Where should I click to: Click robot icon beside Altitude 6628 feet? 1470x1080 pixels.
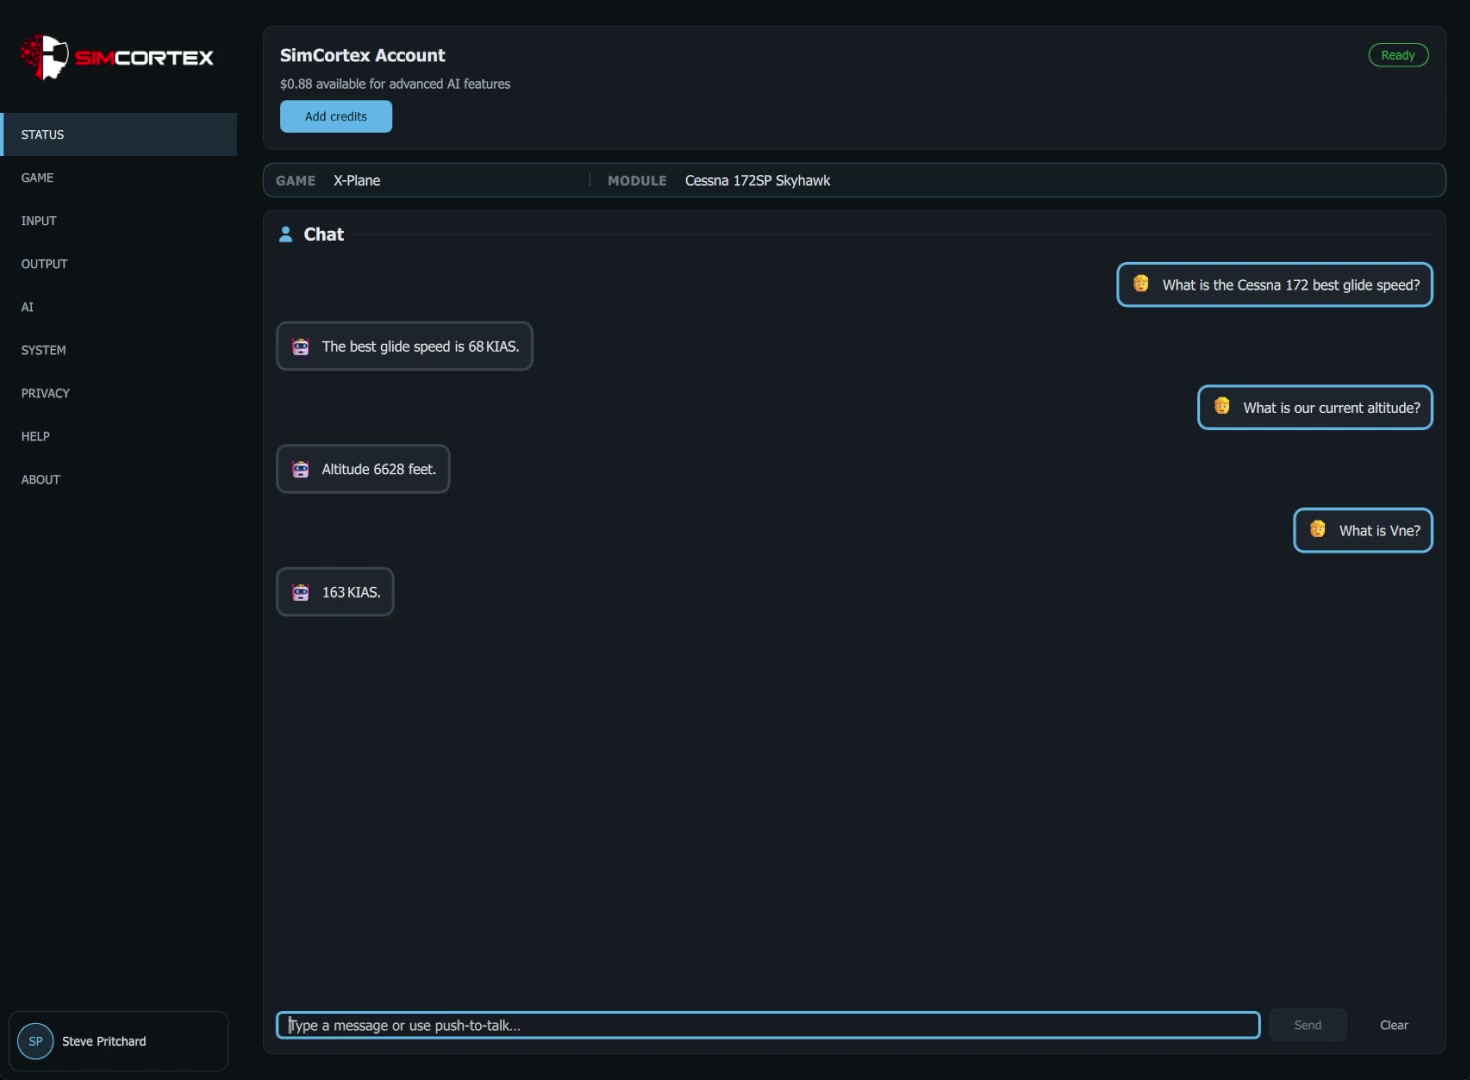(301, 469)
